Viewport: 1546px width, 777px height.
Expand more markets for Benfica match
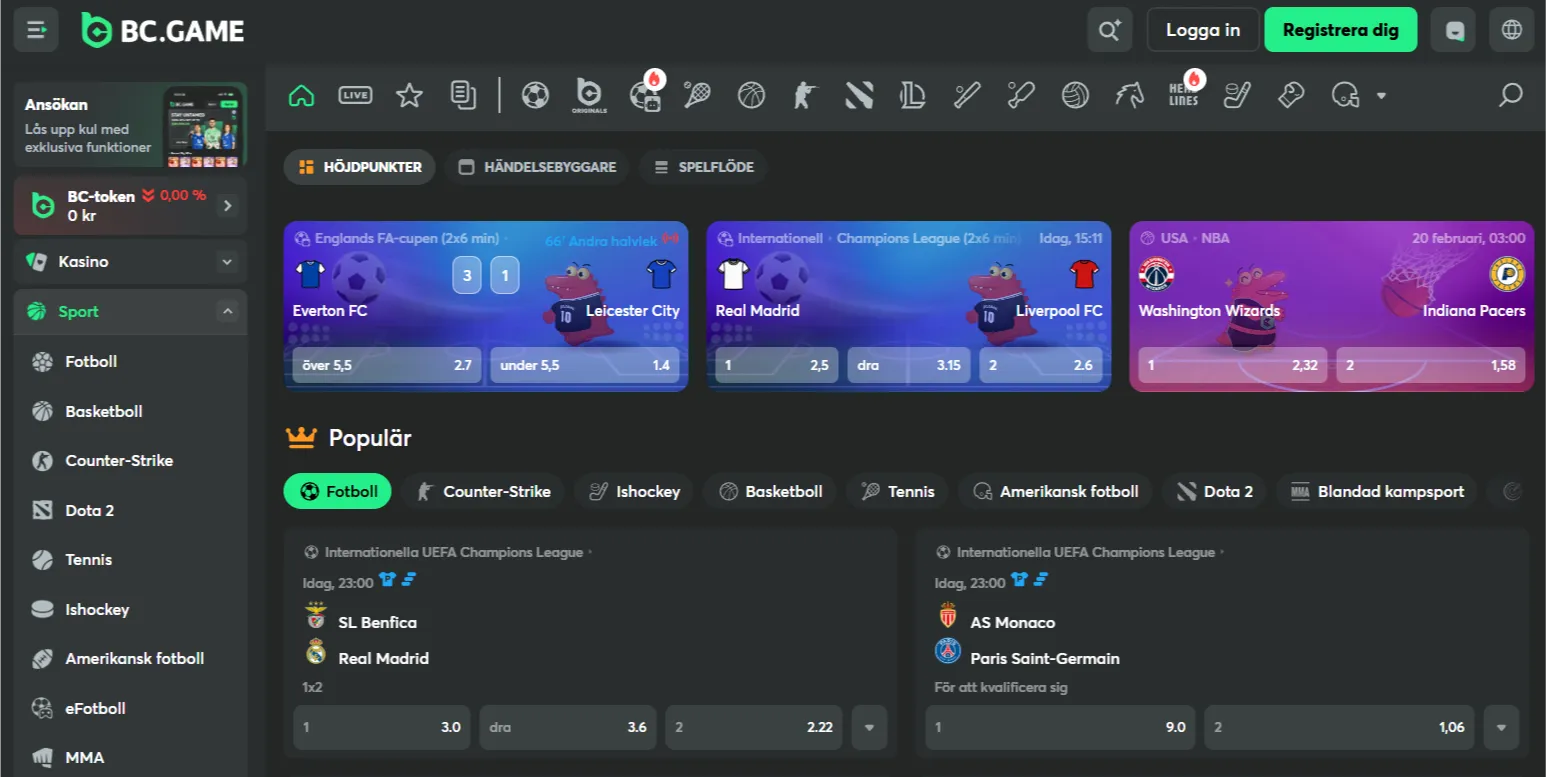tap(868, 728)
